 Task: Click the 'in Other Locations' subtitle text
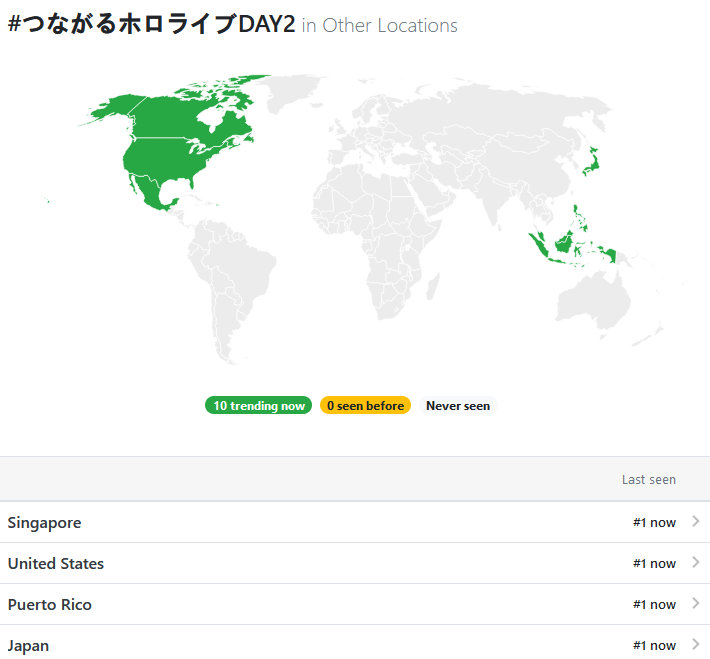379,26
